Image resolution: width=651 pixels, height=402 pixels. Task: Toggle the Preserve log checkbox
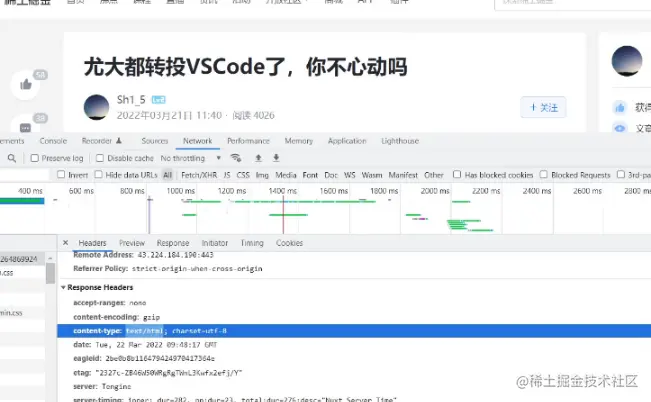click(x=35, y=158)
